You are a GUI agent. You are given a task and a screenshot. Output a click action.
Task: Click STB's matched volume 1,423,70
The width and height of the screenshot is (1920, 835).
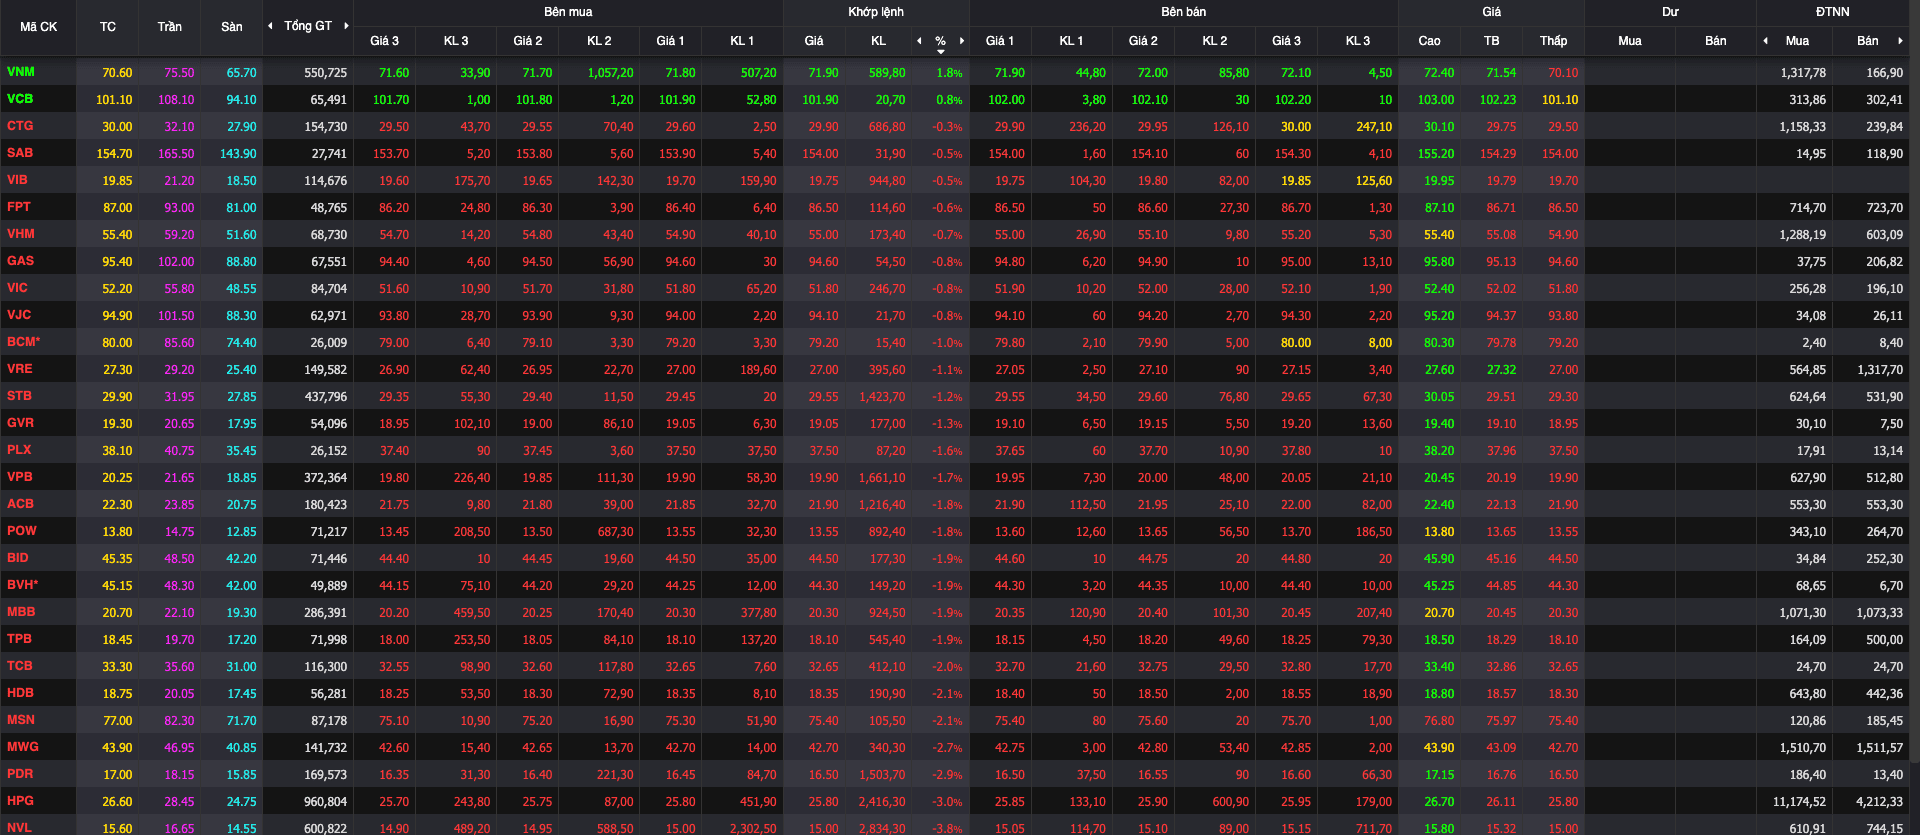(x=882, y=397)
